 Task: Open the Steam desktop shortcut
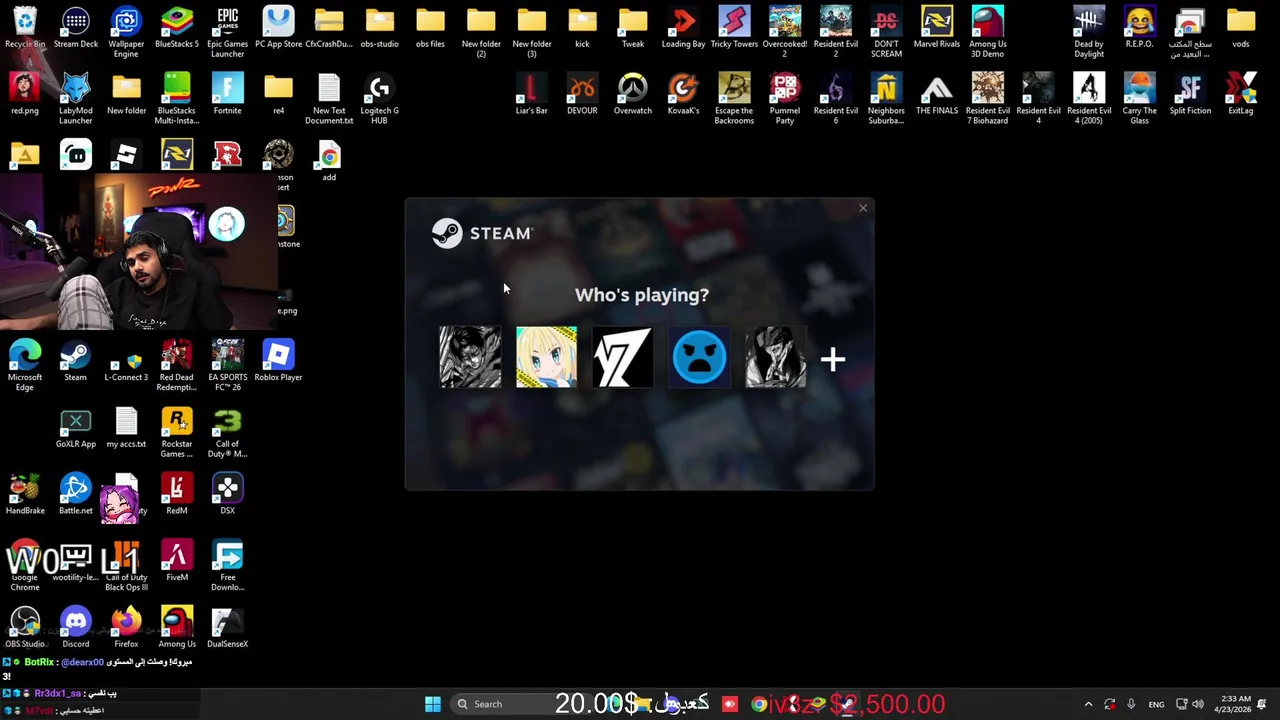(x=76, y=361)
